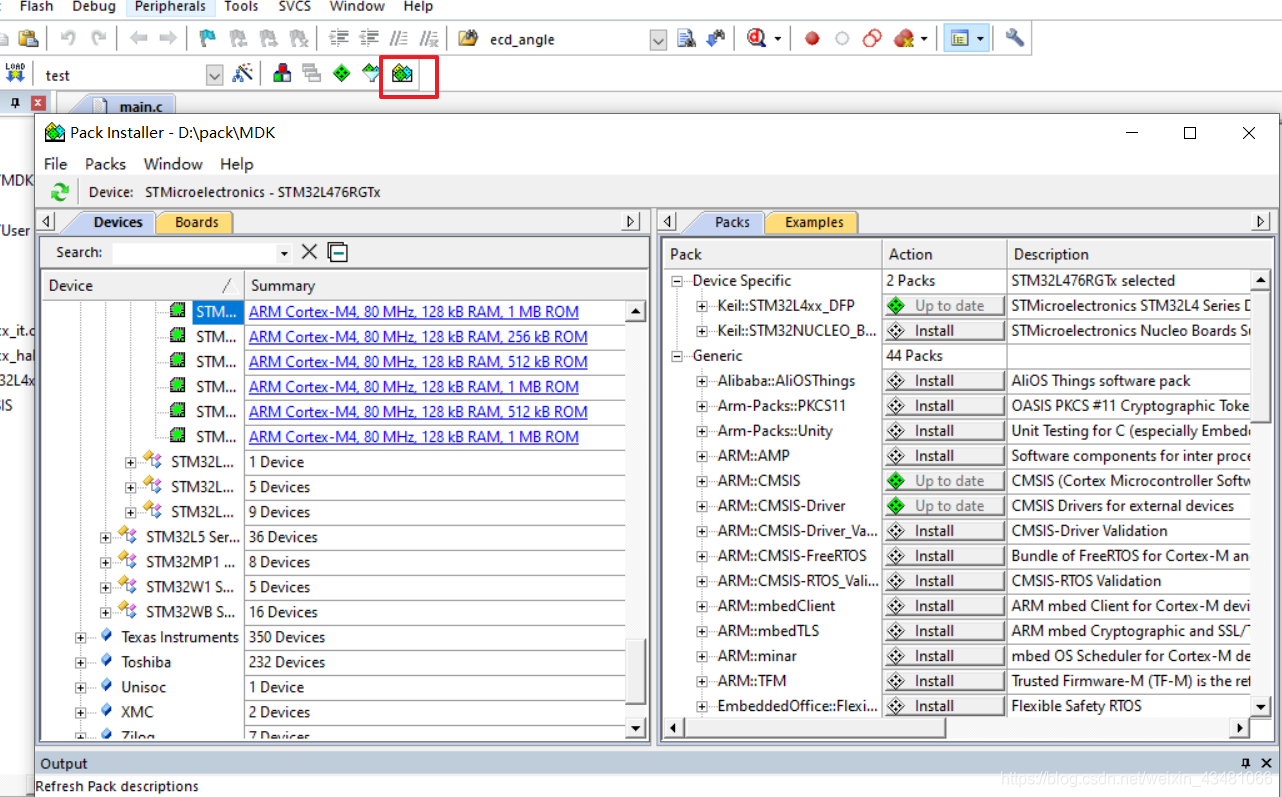Click the Undo toolbar icon
Screen dimensions: 1282x797
pyautogui.click(x=68, y=39)
